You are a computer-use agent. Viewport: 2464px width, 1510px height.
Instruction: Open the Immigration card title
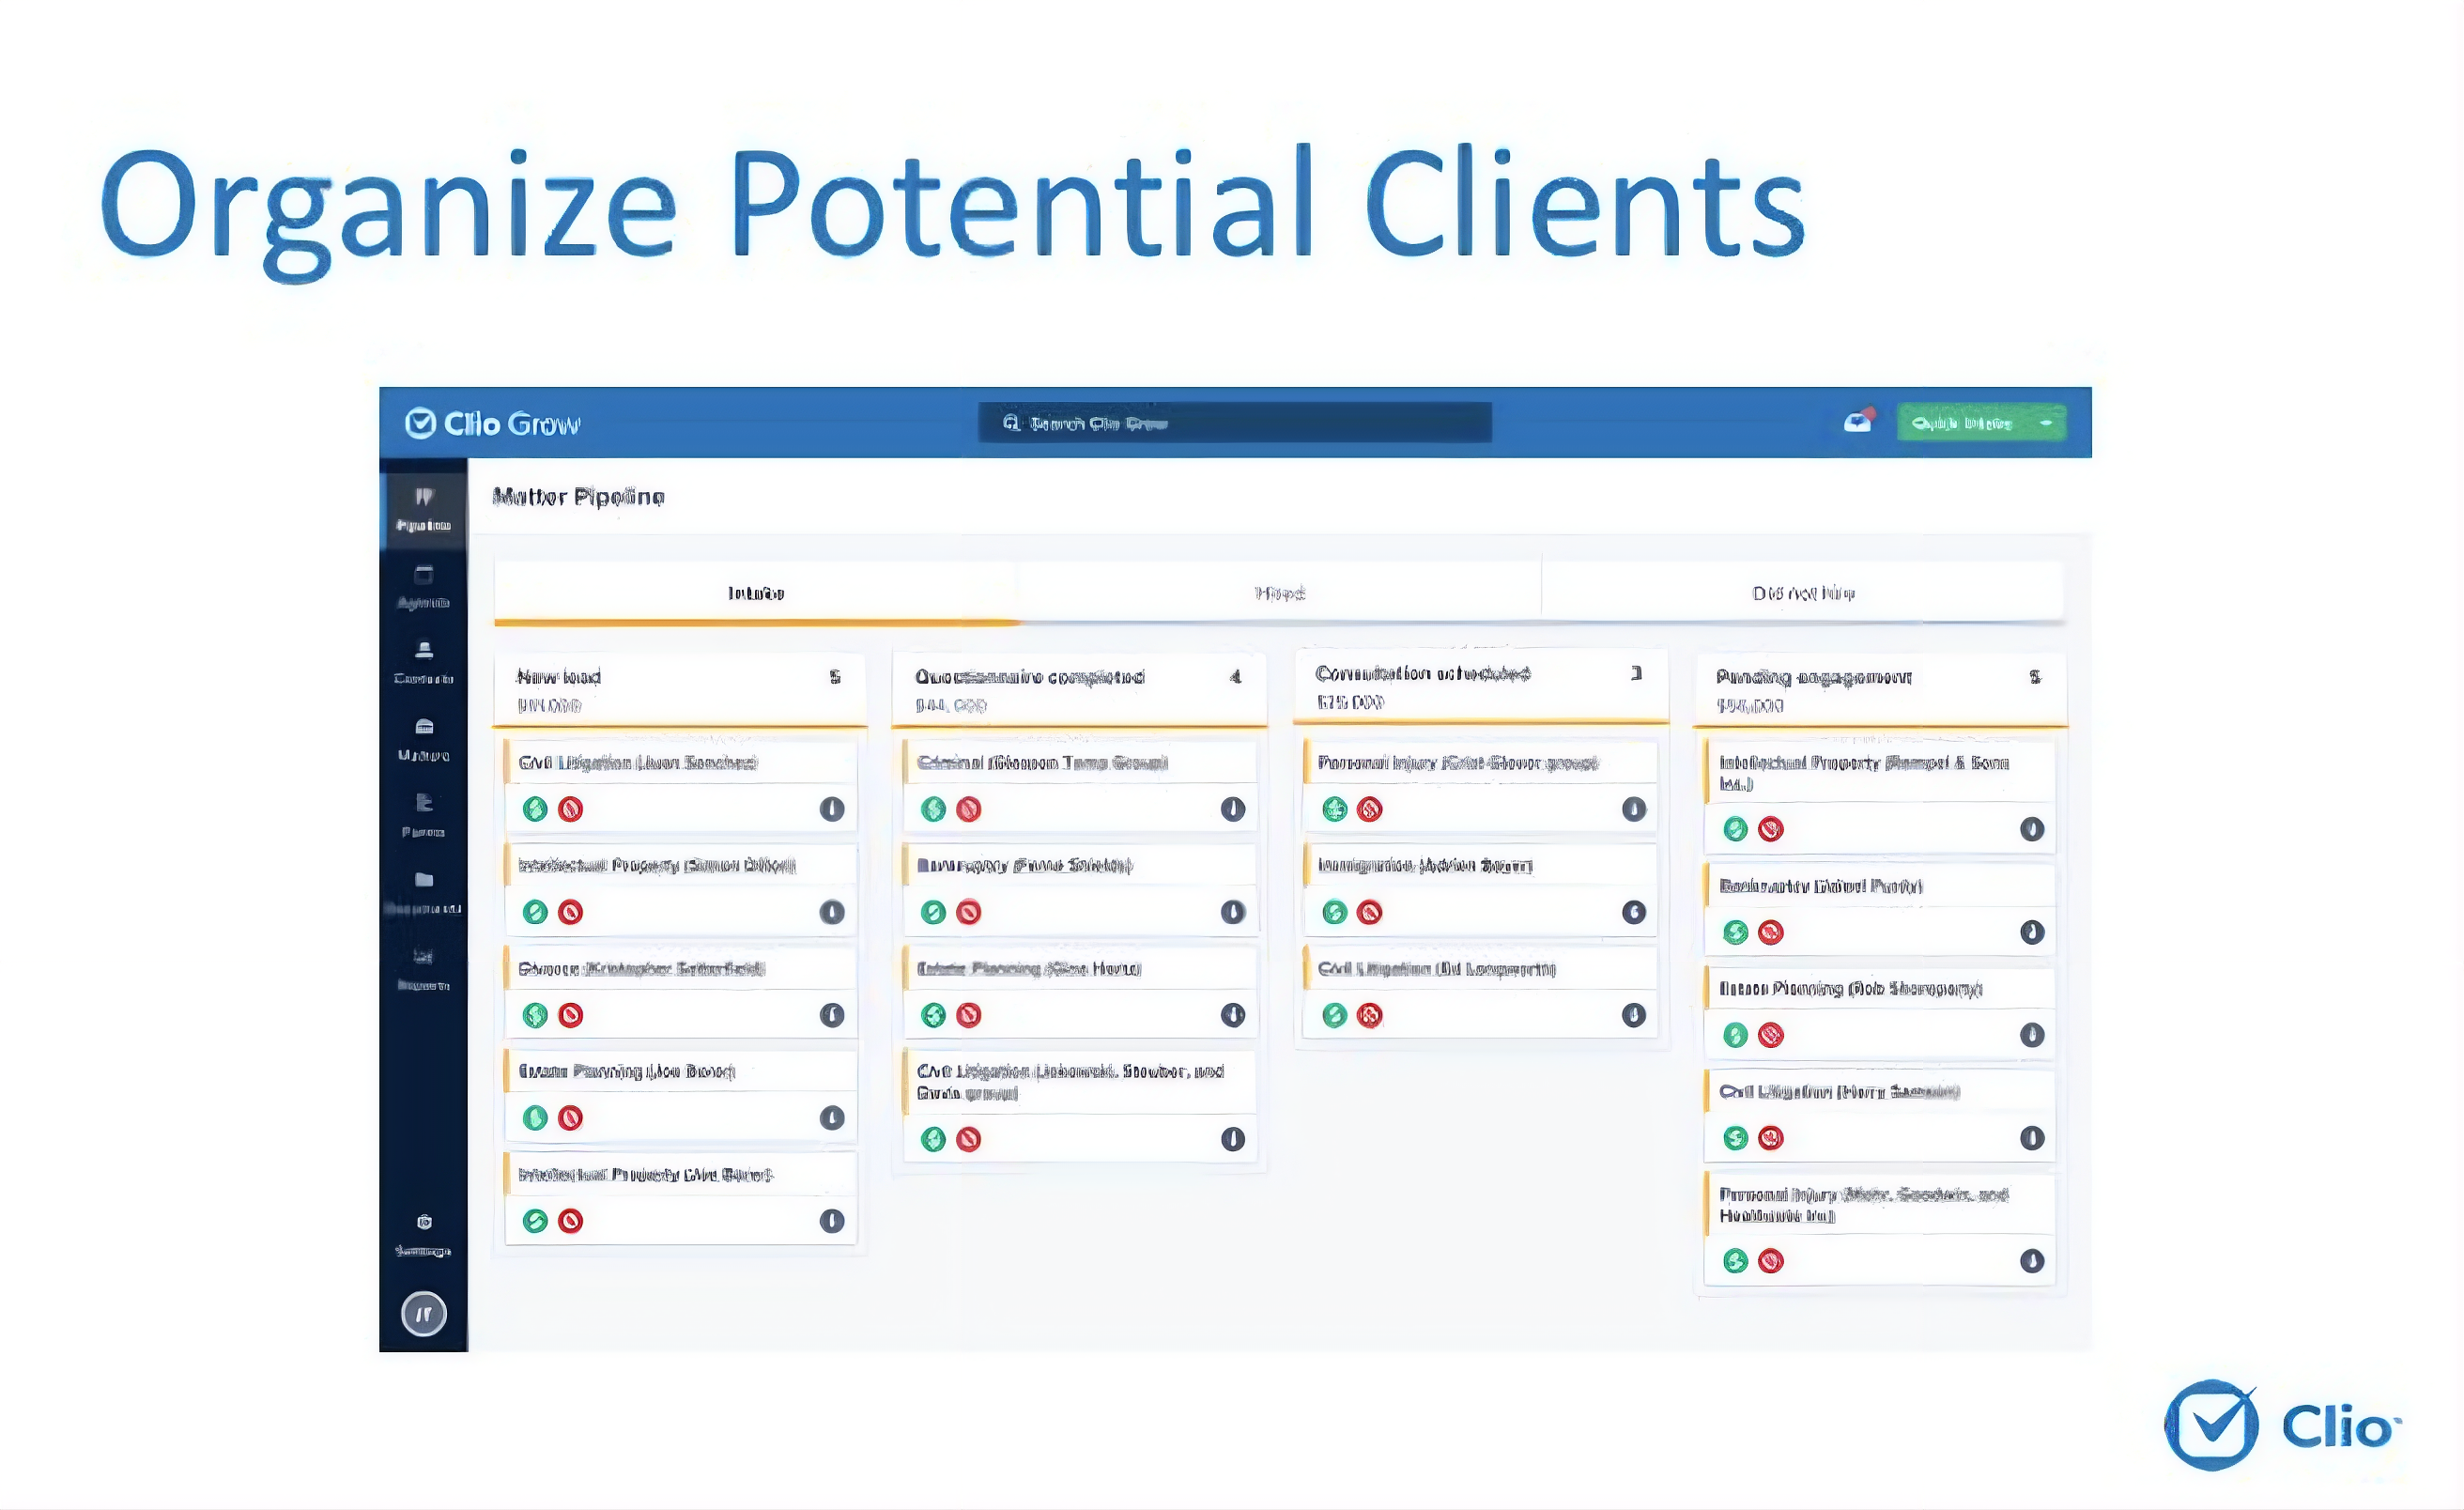tap(1425, 866)
